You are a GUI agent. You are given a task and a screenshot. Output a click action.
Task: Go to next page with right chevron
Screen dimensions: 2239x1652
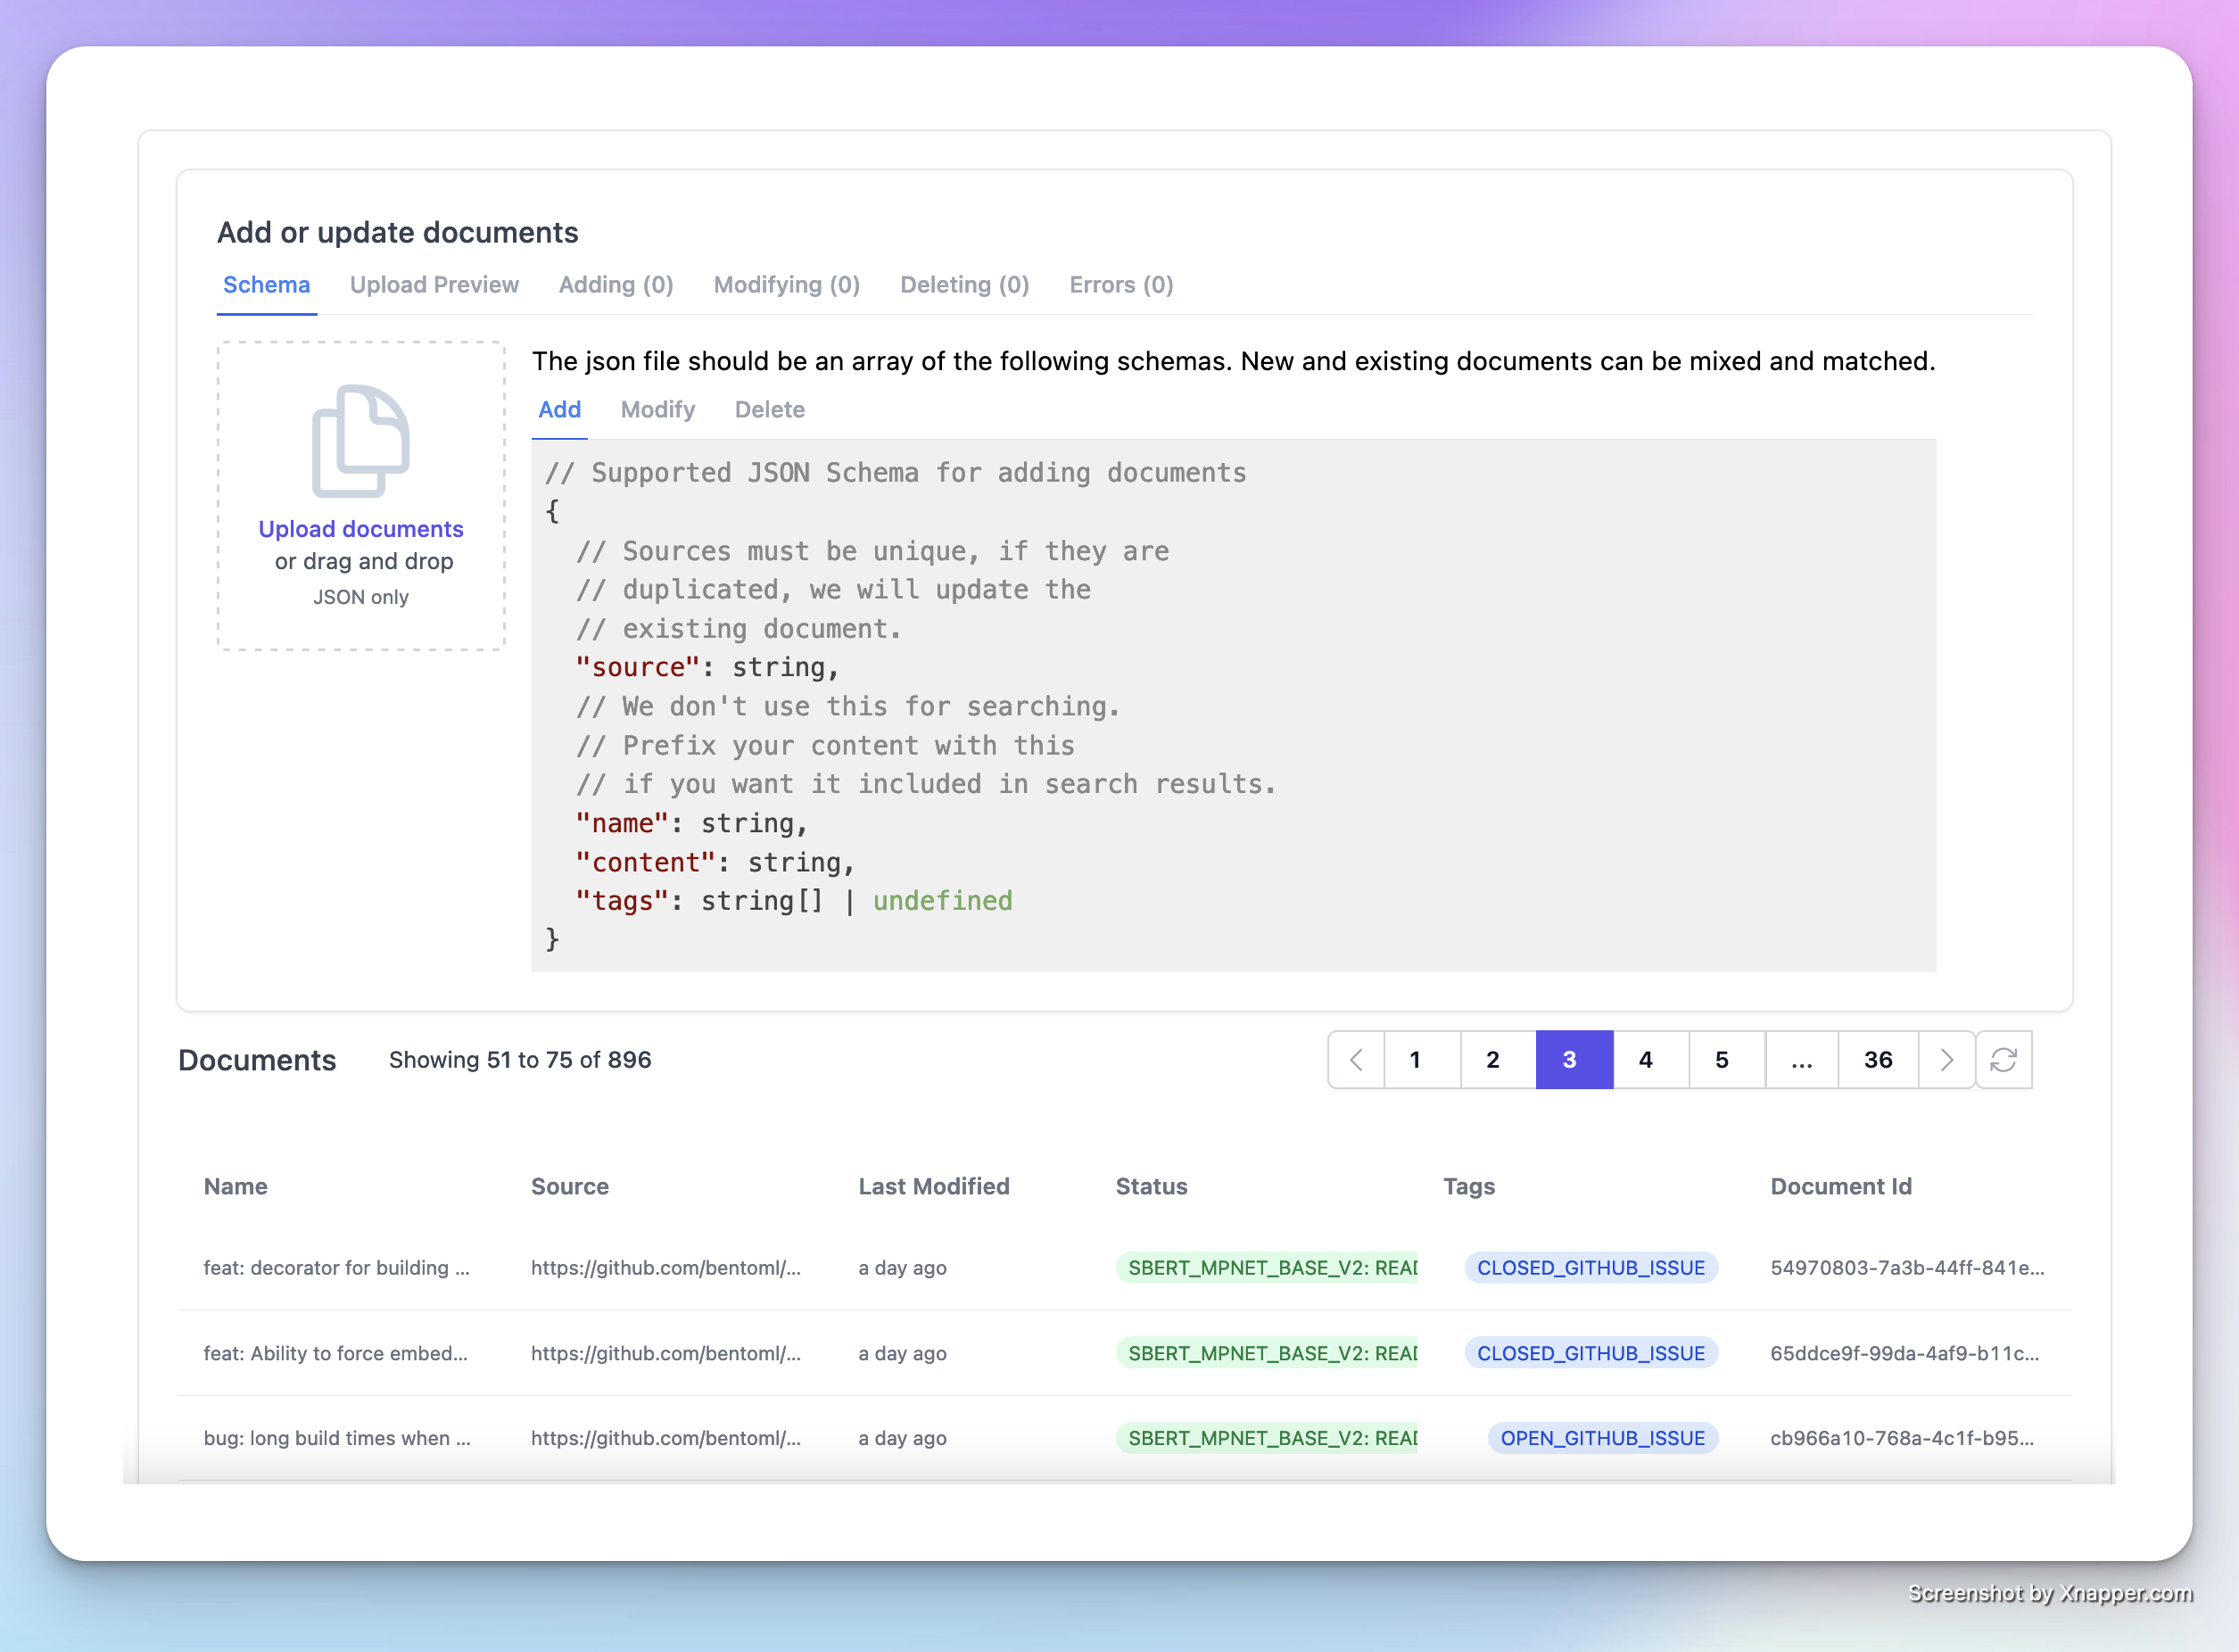pos(1946,1060)
